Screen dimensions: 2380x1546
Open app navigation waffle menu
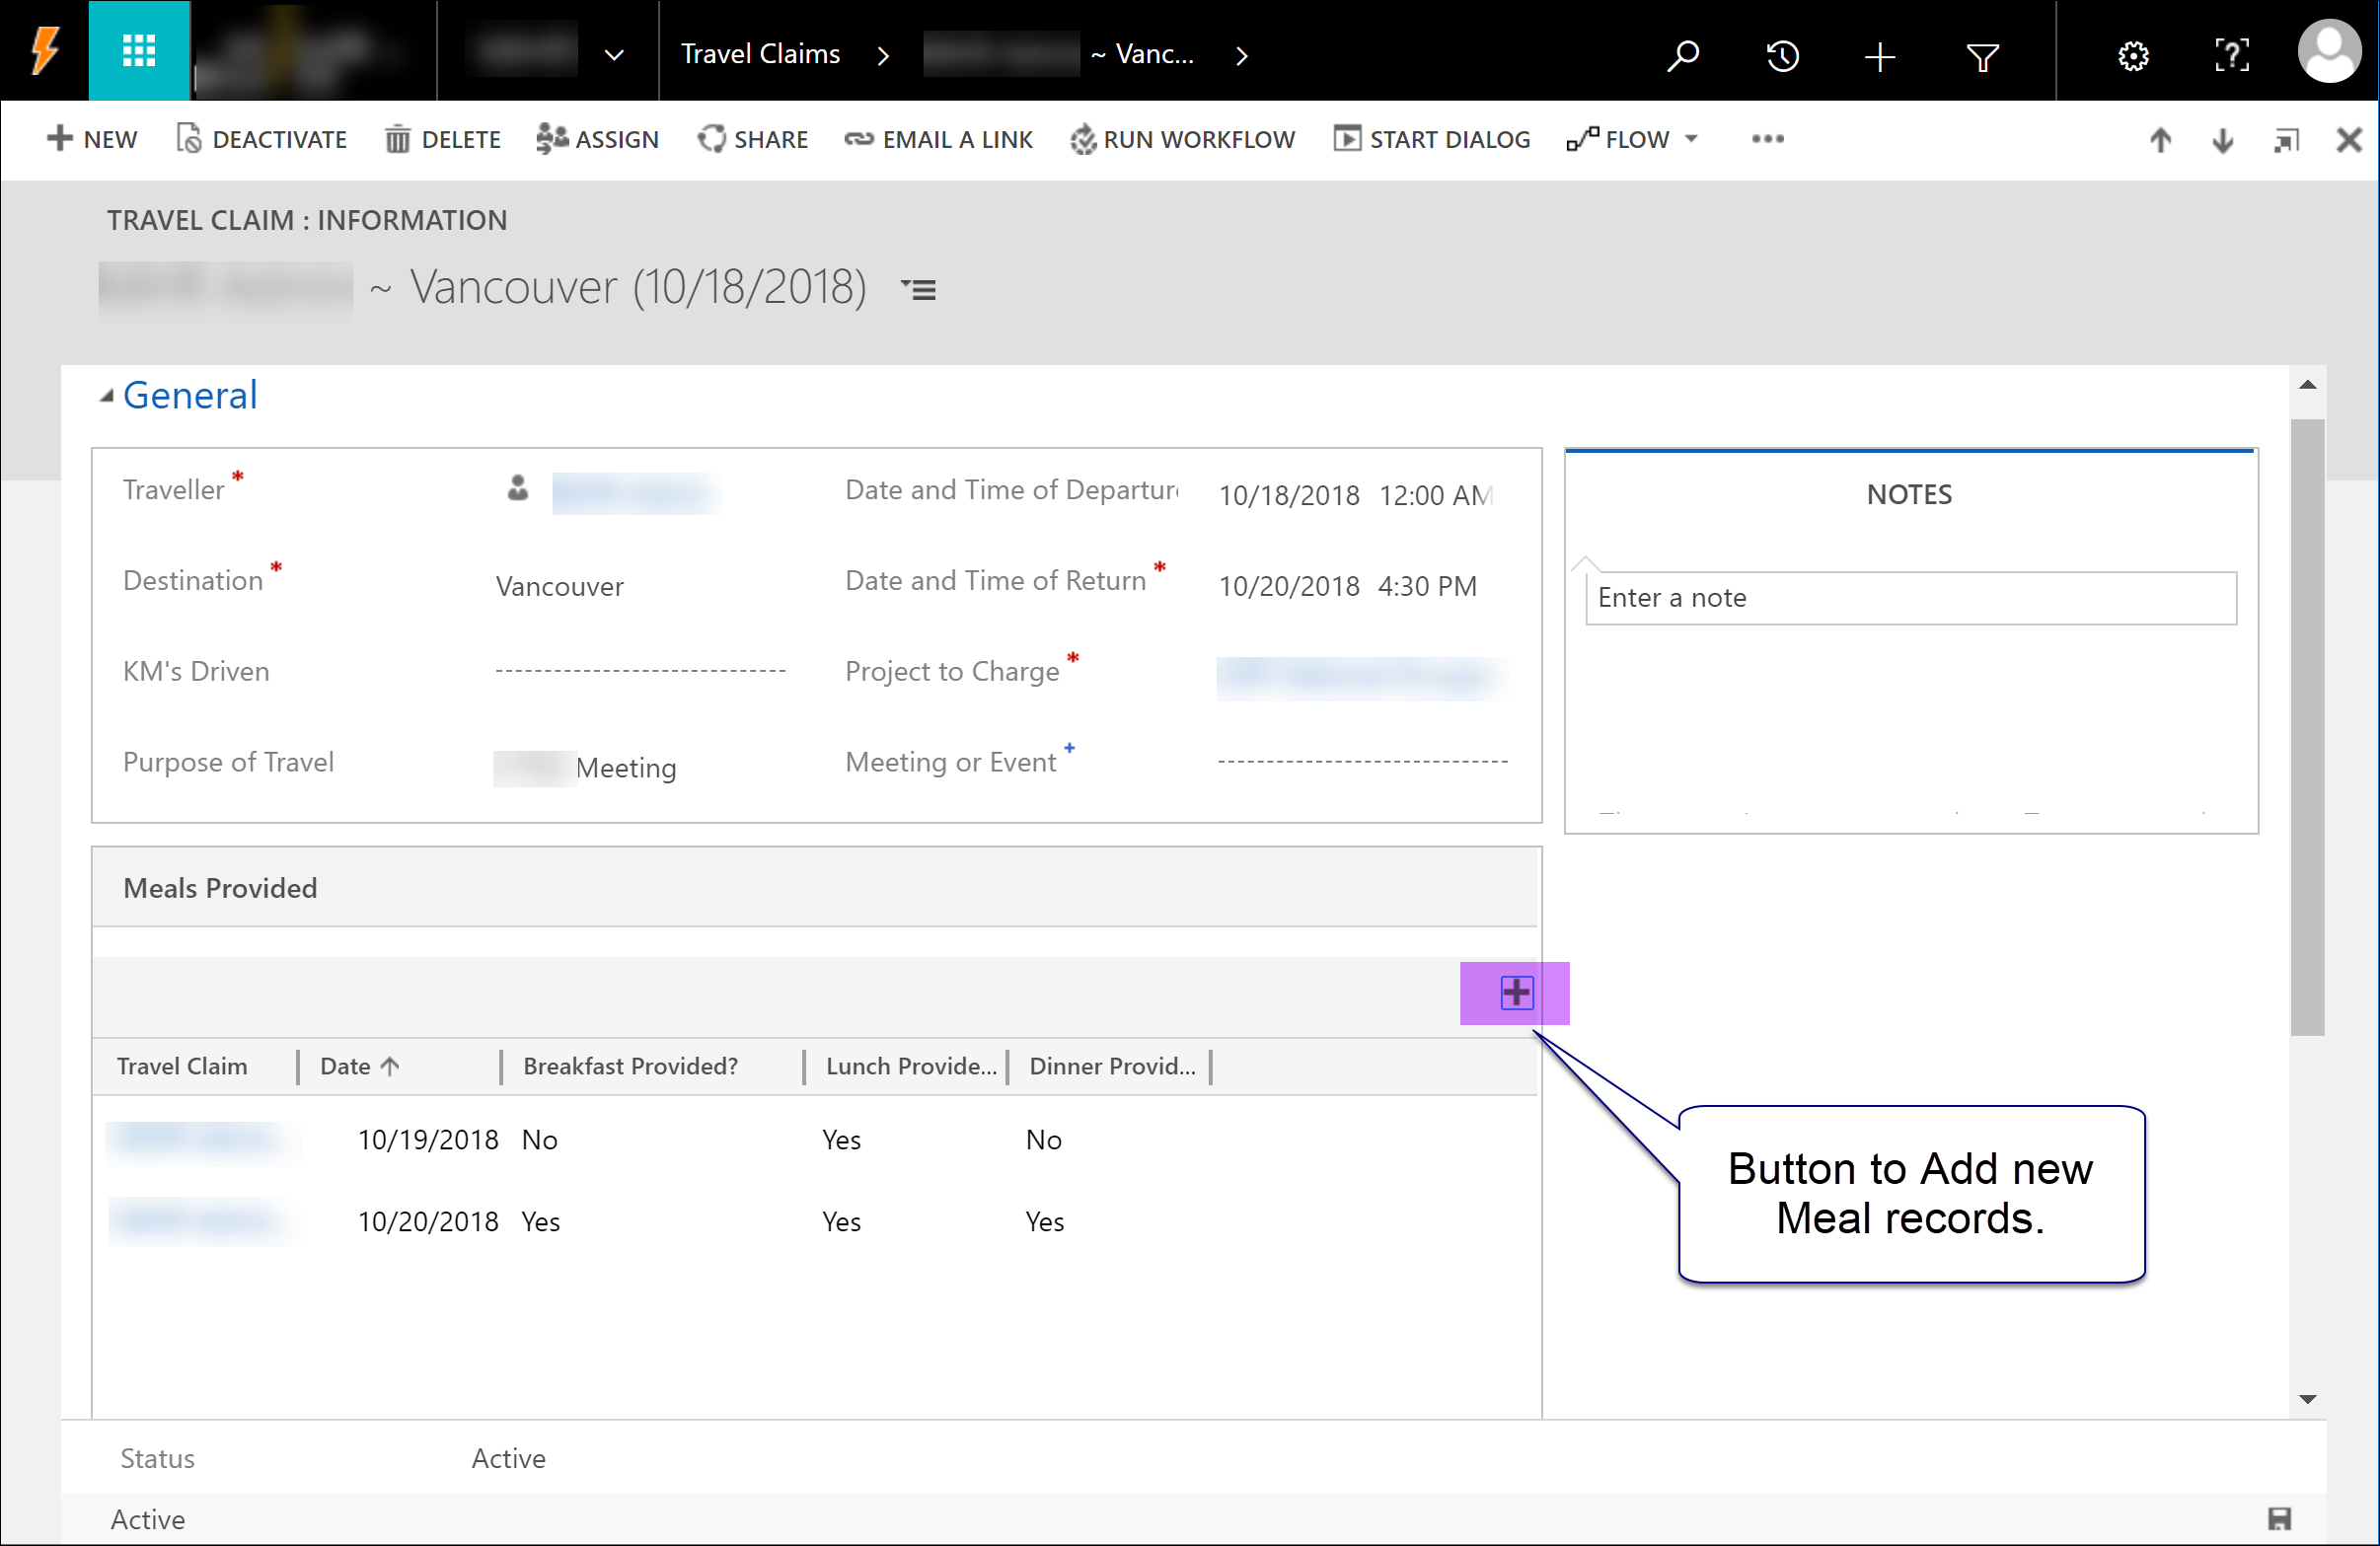coord(139,51)
